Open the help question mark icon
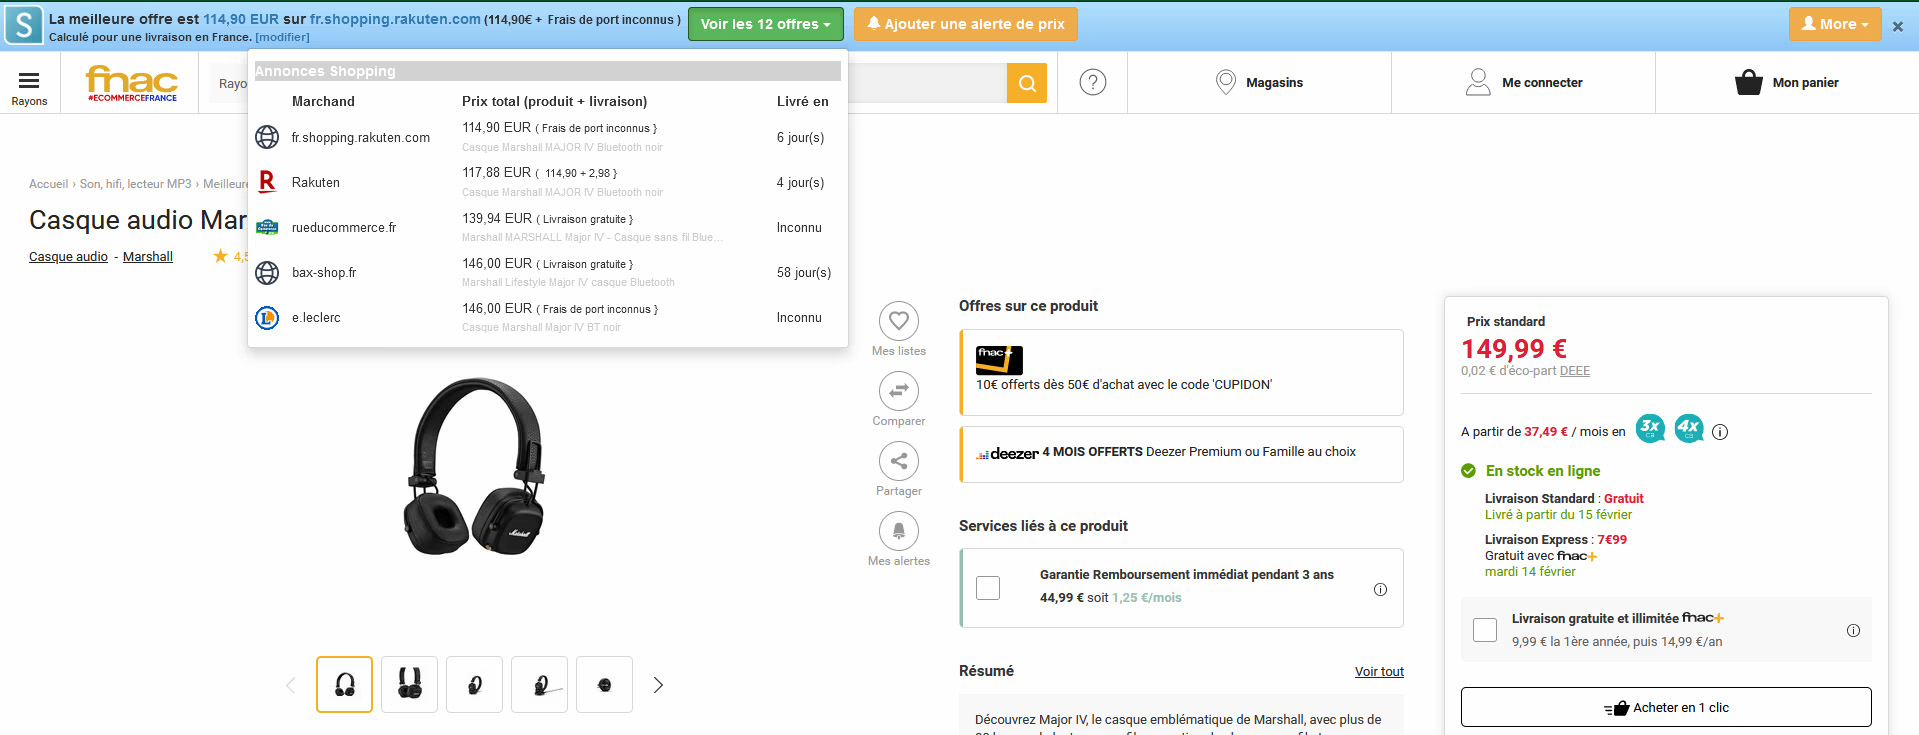Image resolution: width=1919 pixels, height=735 pixels. 1093,82
